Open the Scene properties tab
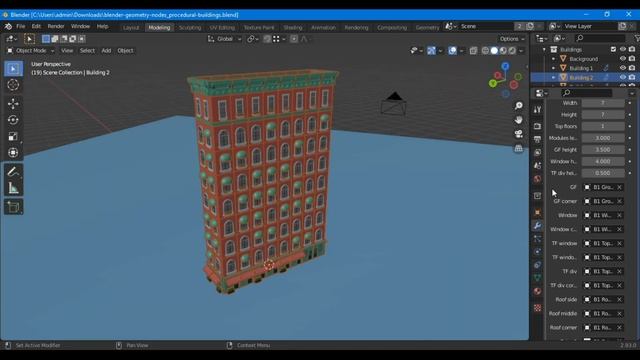The image size is (640, 360). pyautogui.click(x=537, y=166)
